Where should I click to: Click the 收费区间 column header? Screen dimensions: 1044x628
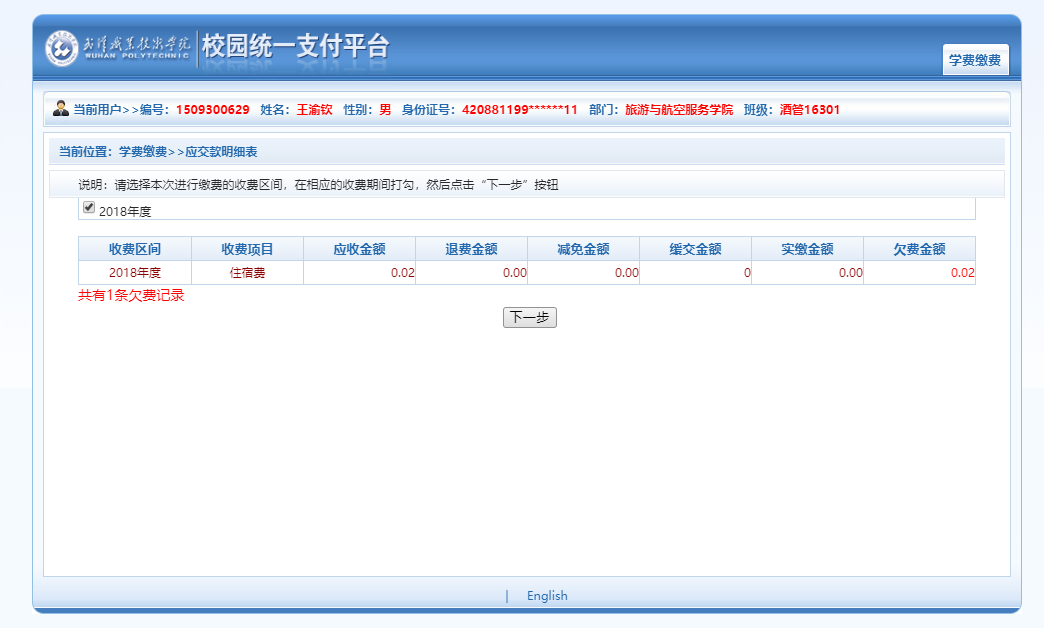point(135,249)
